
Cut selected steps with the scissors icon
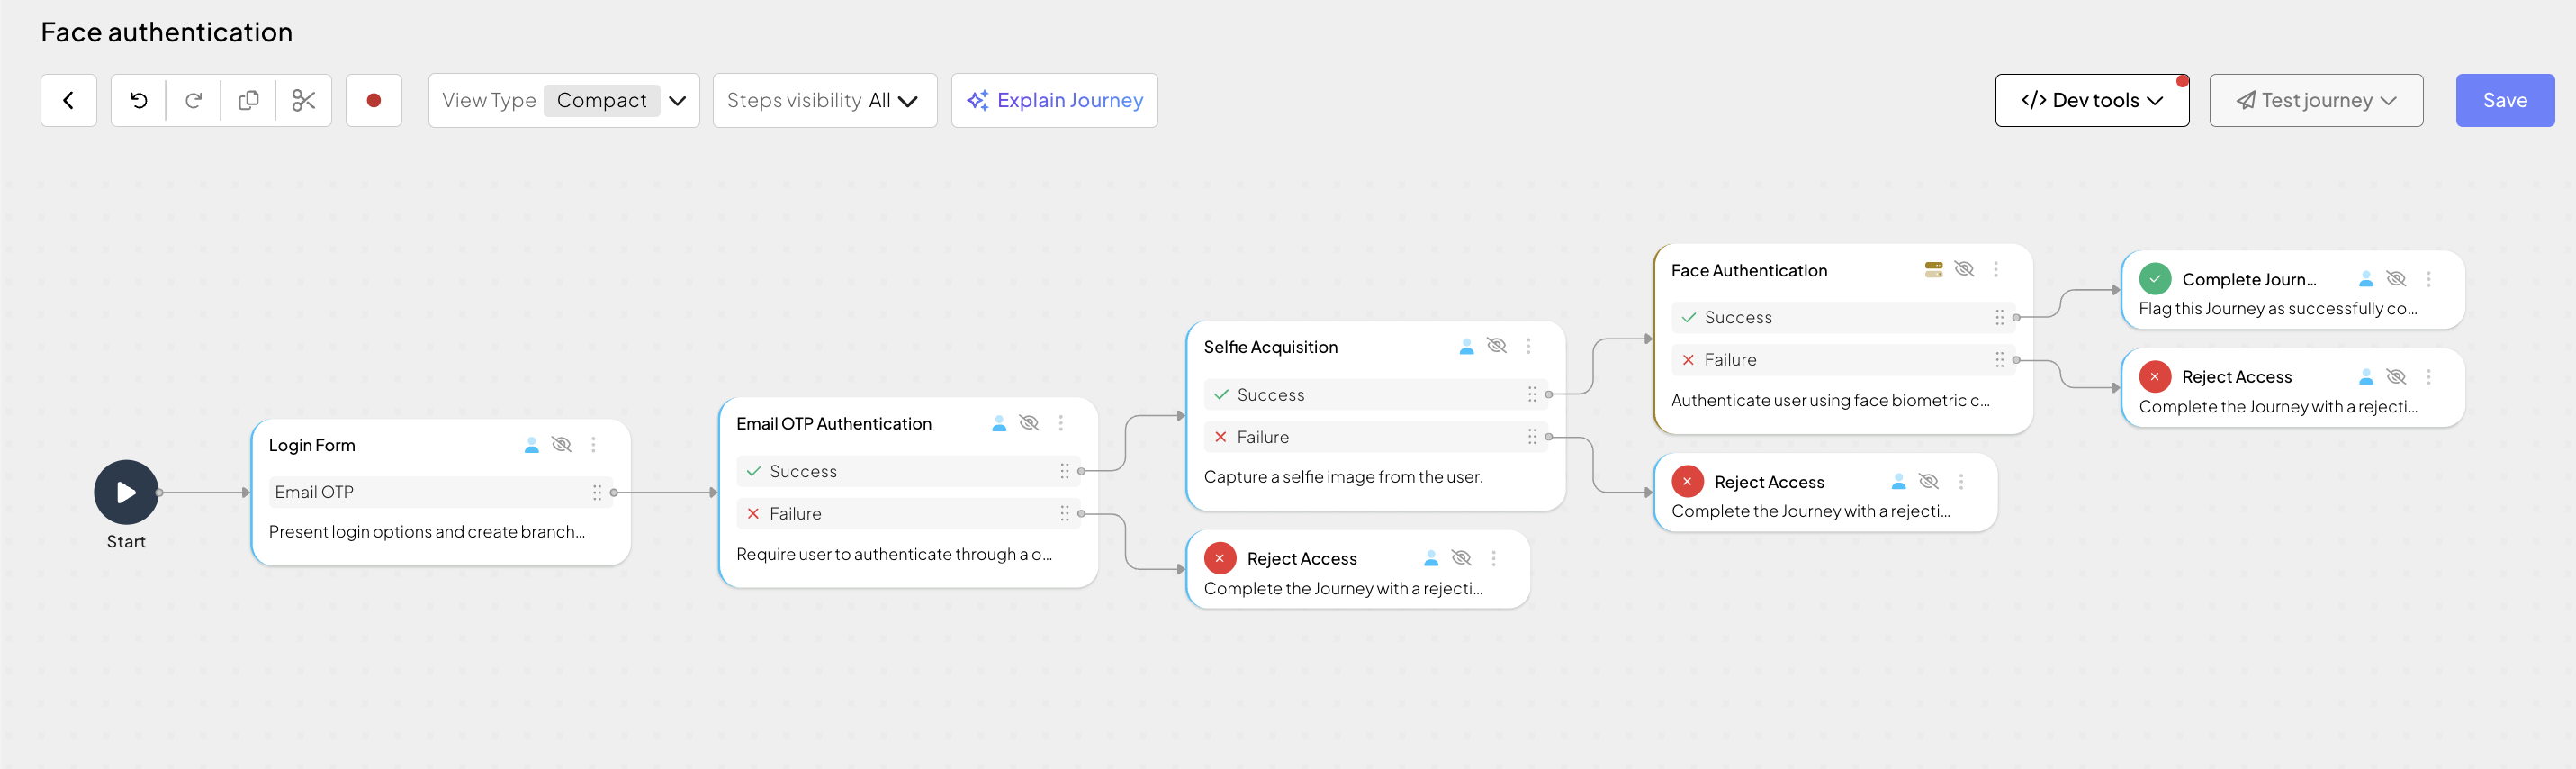coord(304,100)
